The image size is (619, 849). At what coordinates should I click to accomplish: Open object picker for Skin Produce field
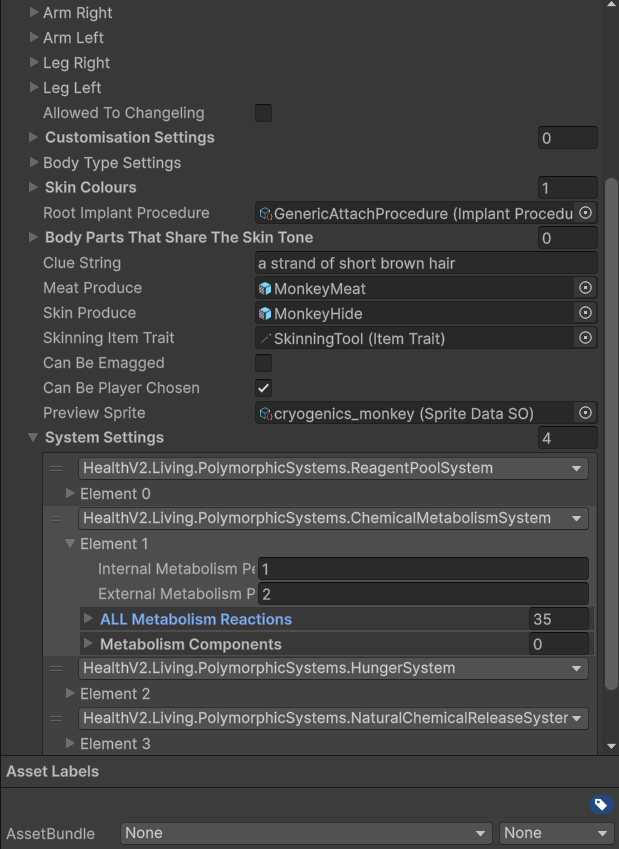585,313
